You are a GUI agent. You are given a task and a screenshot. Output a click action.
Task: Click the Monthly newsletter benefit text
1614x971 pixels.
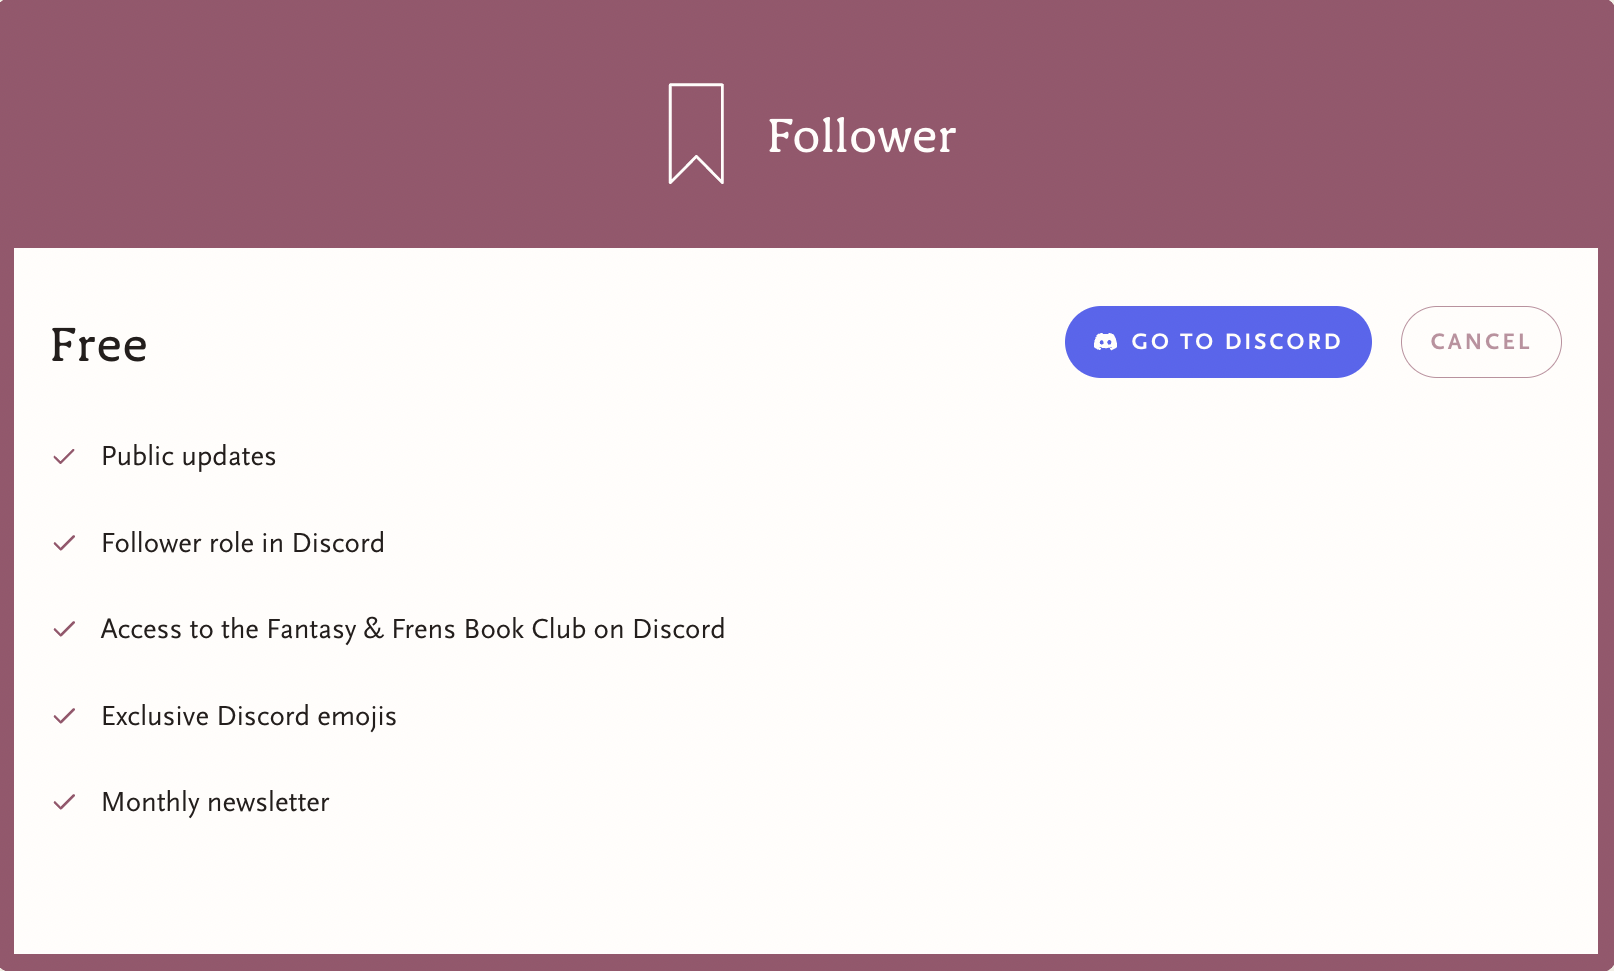tap(216, 802)
